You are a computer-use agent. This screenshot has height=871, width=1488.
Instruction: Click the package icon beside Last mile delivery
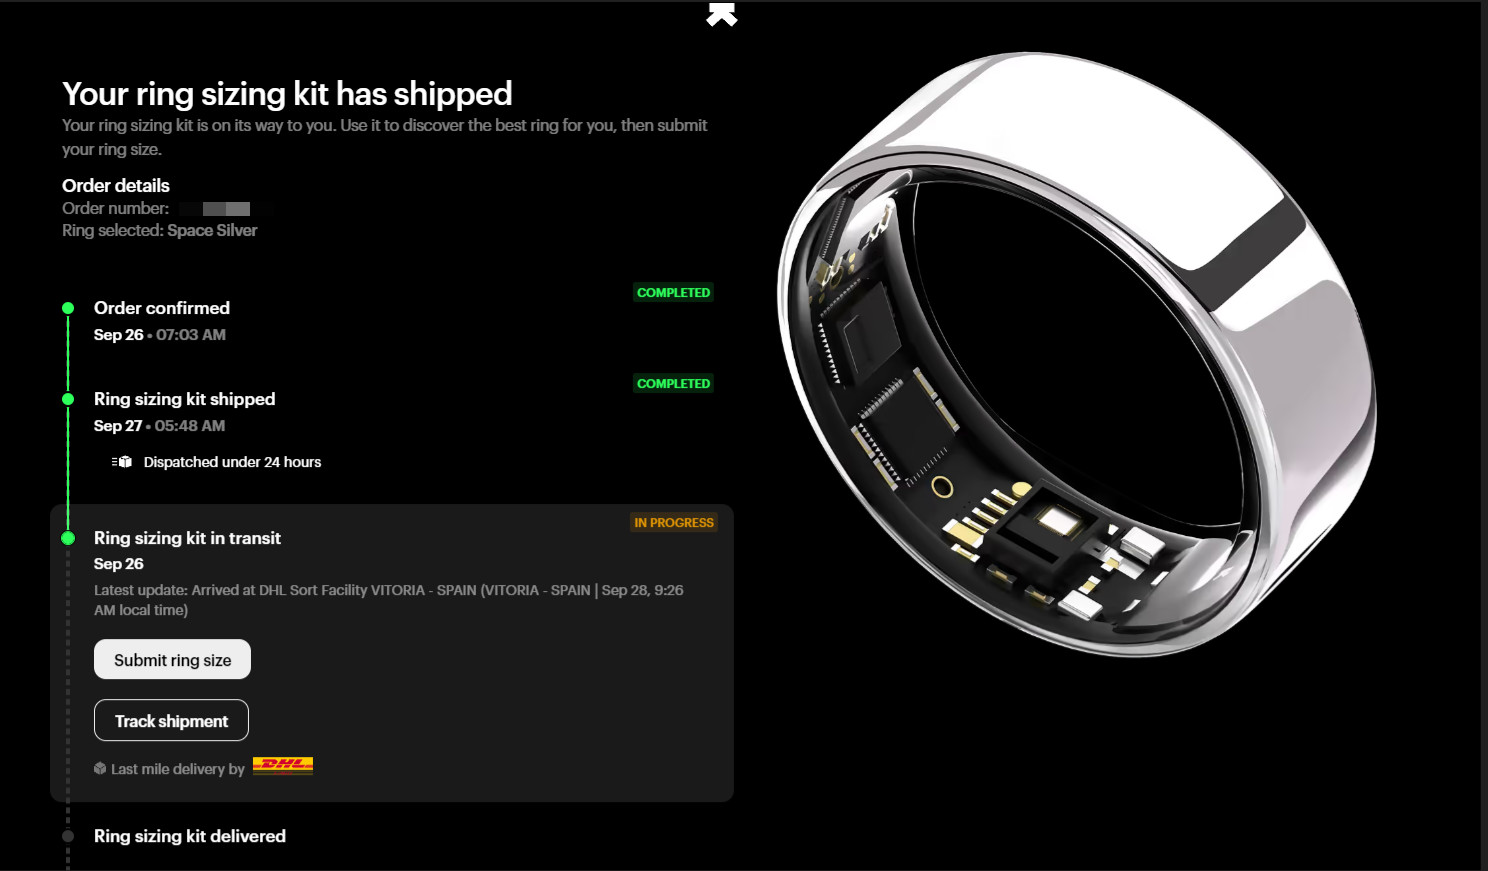tap(100, 768)
